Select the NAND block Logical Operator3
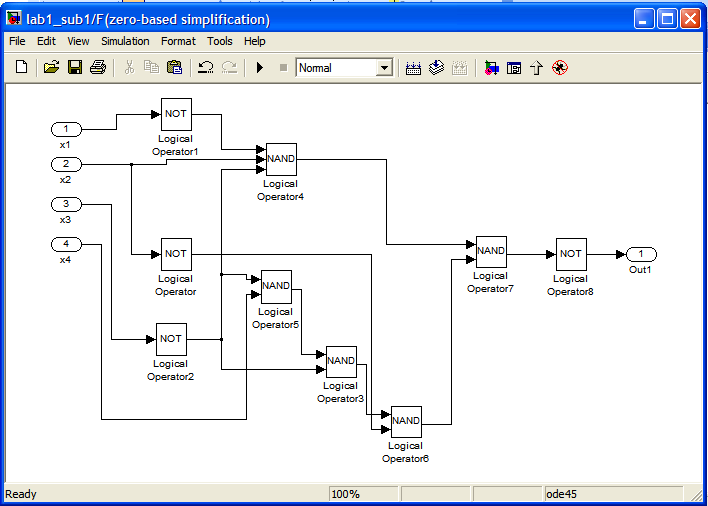The image size is (708, 506). pos(341,362)
